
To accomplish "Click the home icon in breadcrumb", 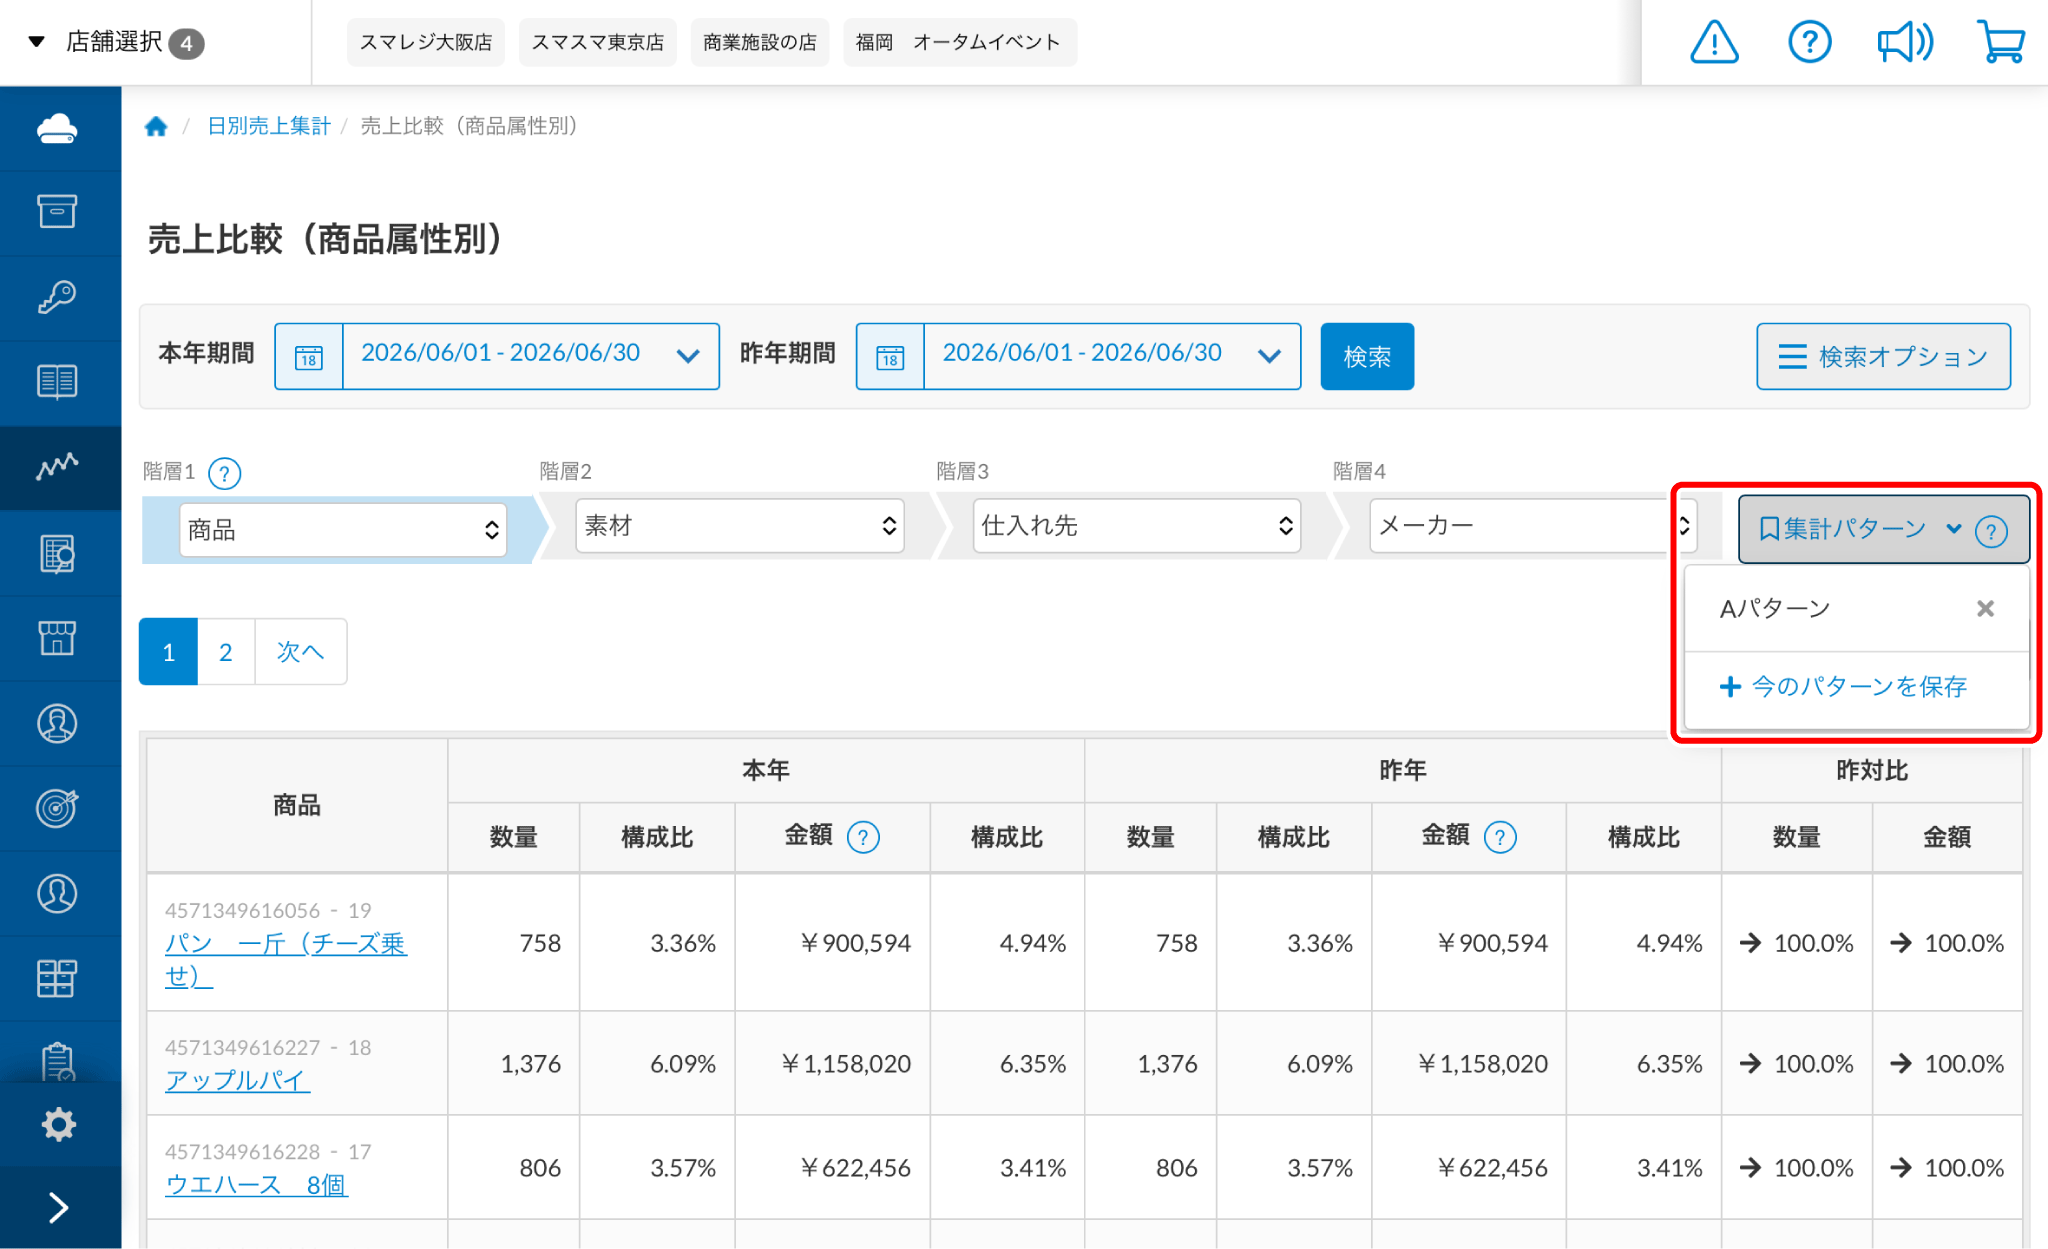I will click(x=156, y=126).
